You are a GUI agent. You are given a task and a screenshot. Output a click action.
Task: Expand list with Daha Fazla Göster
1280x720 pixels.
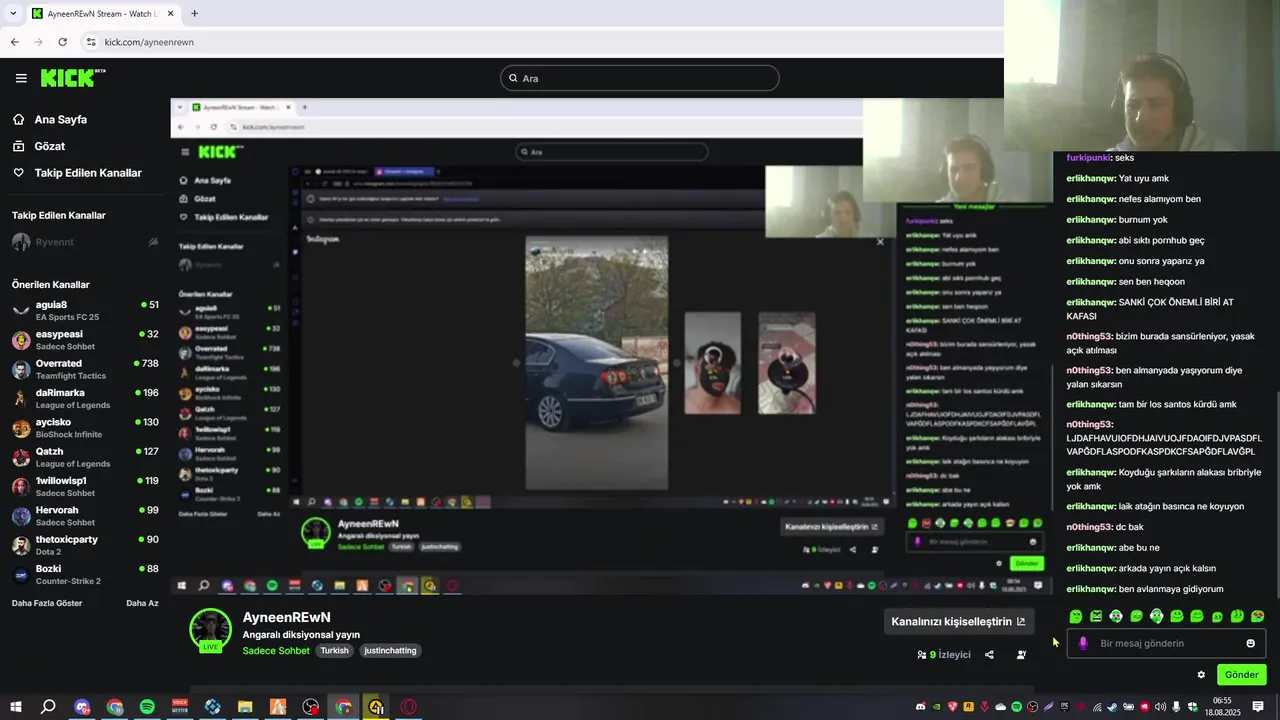coord(47,603)
